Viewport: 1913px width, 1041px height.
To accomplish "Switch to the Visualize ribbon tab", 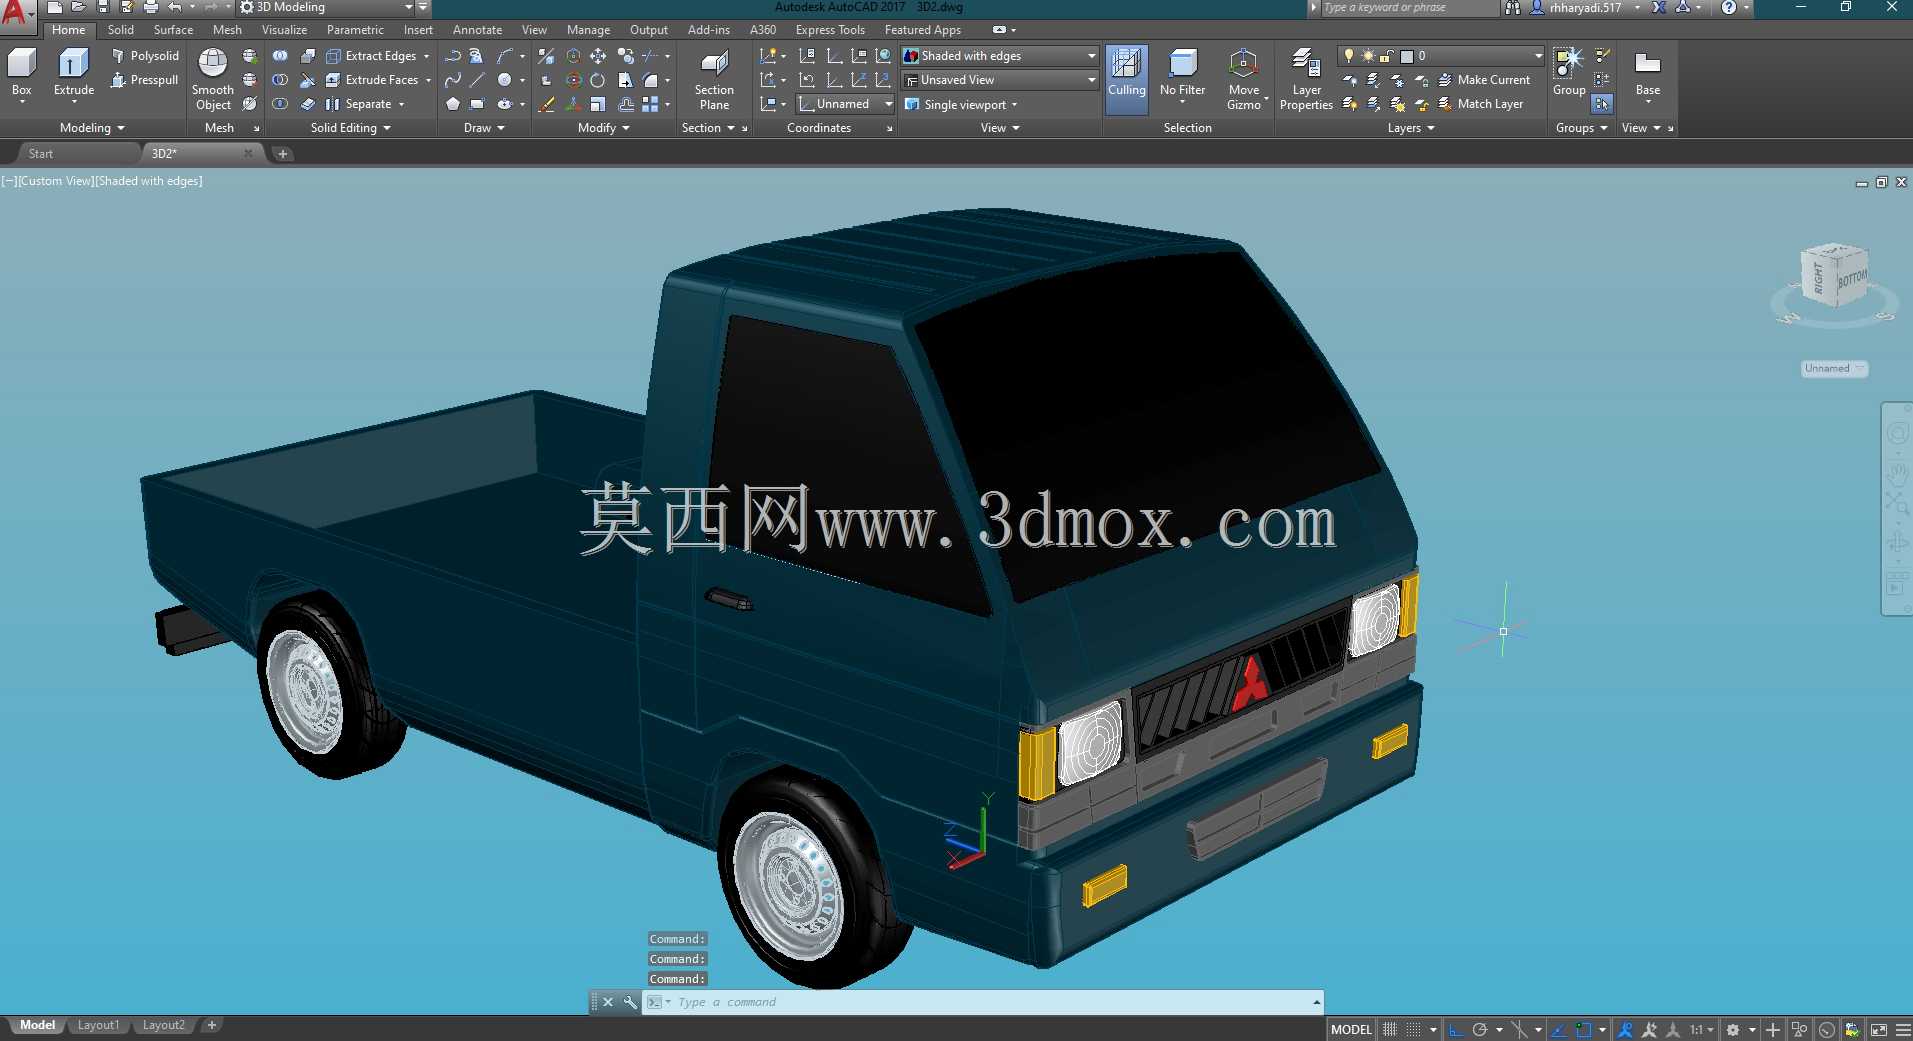I will pos(284,30).
